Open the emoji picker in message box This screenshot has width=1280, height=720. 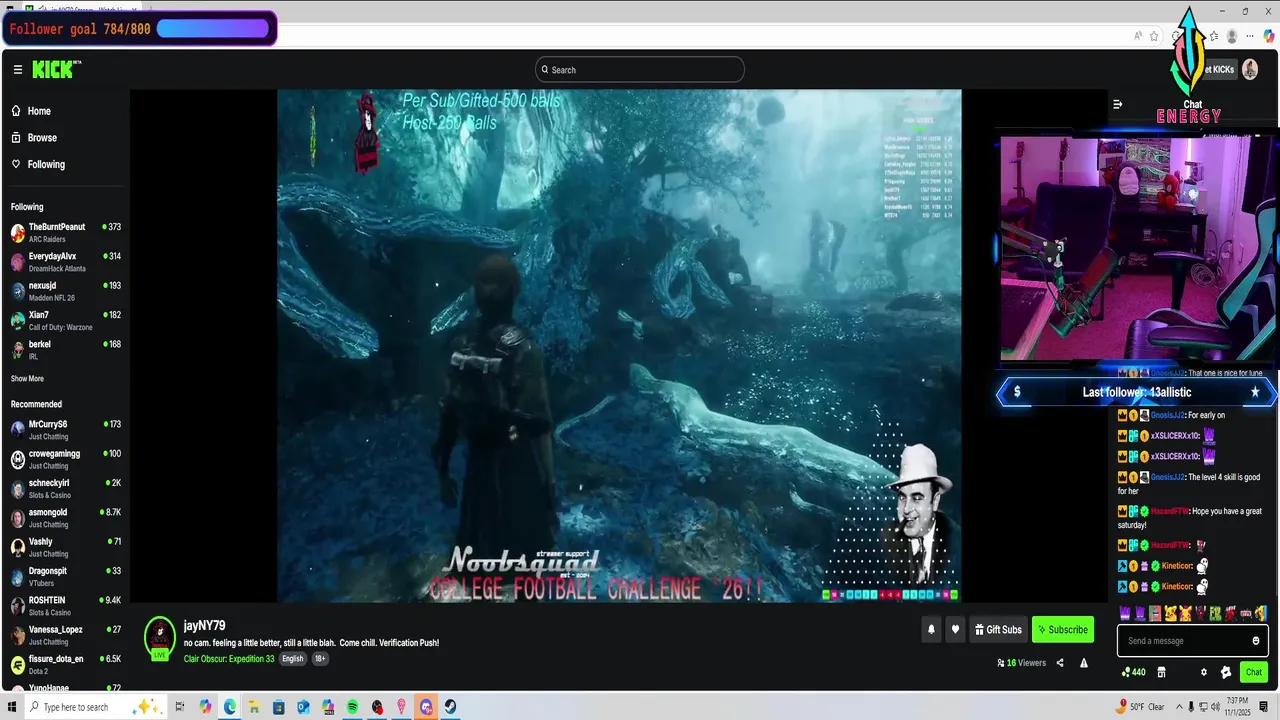pyautogui.click(x=1256, y=641)
